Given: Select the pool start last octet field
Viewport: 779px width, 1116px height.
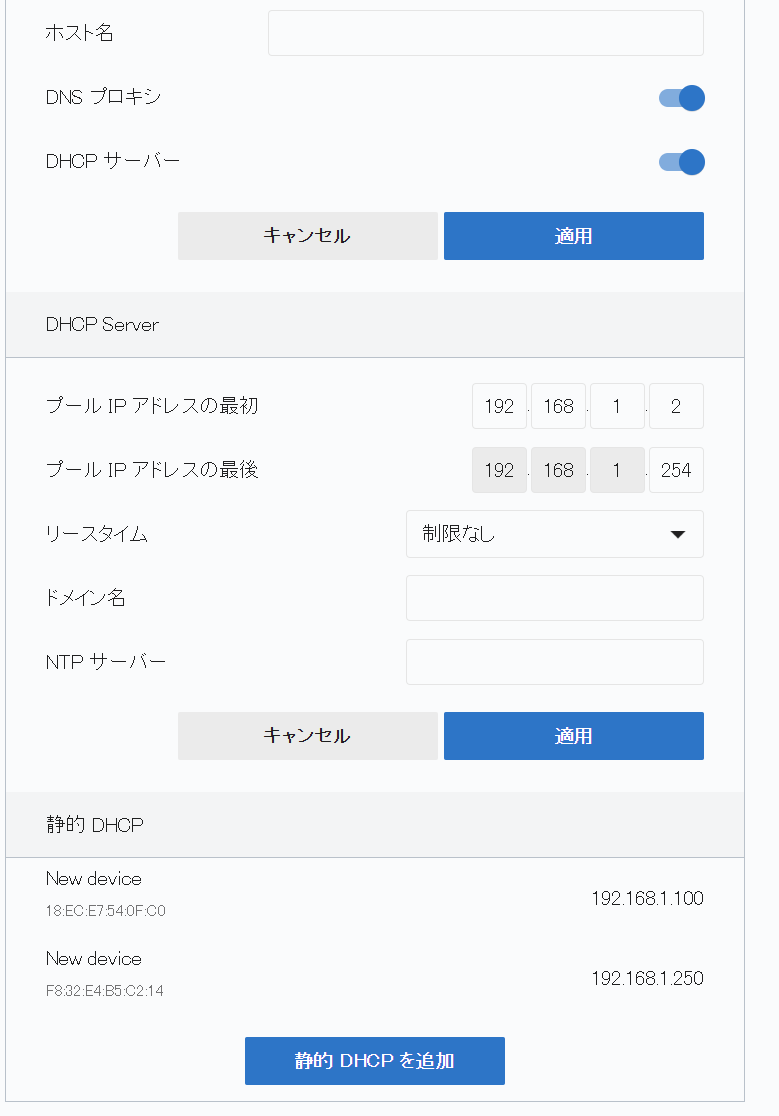Looking at the screenshot, I should tap(676, 406).
